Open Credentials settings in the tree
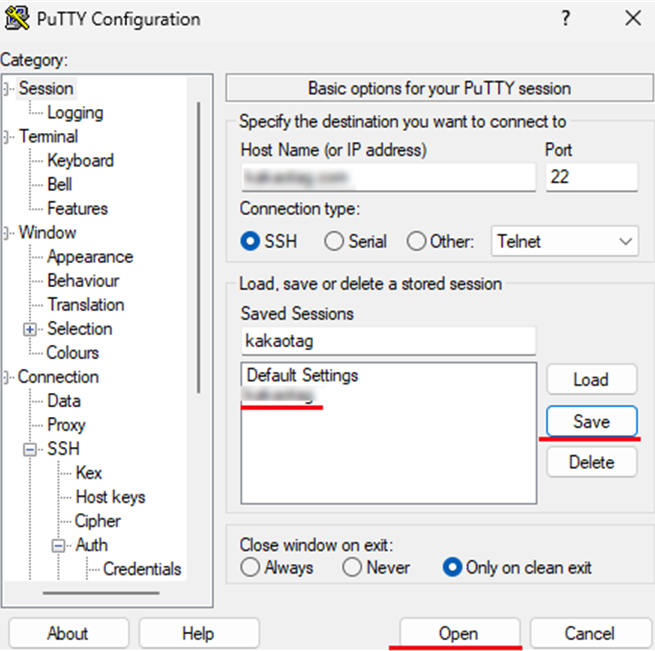655x651 pixels. tap(142, 569)
